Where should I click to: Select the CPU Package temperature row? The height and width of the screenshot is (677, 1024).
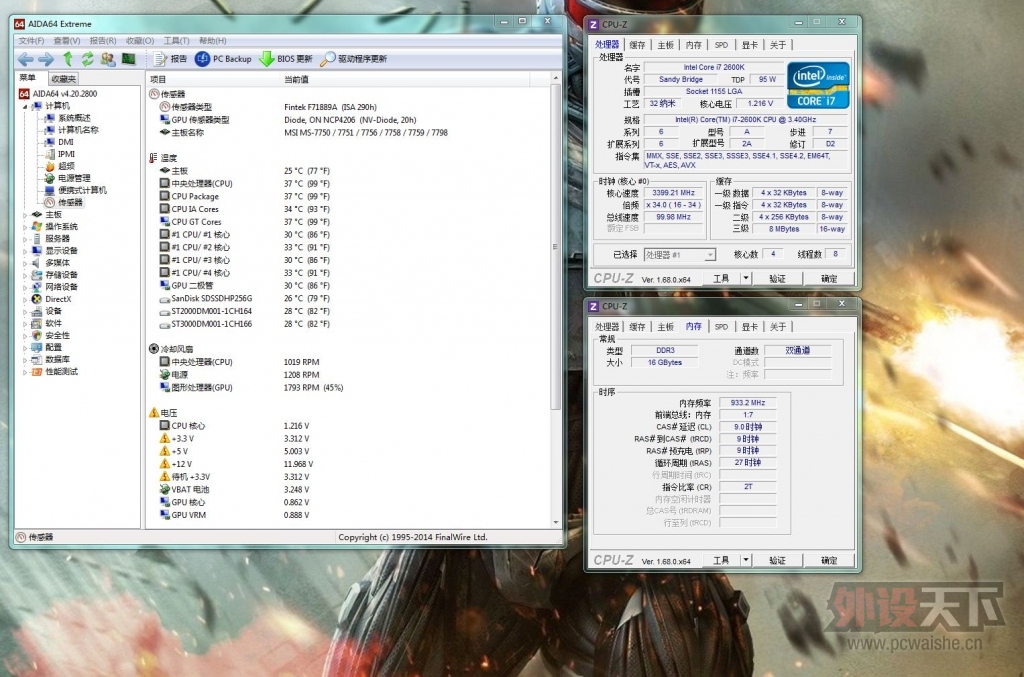[349, 197]
